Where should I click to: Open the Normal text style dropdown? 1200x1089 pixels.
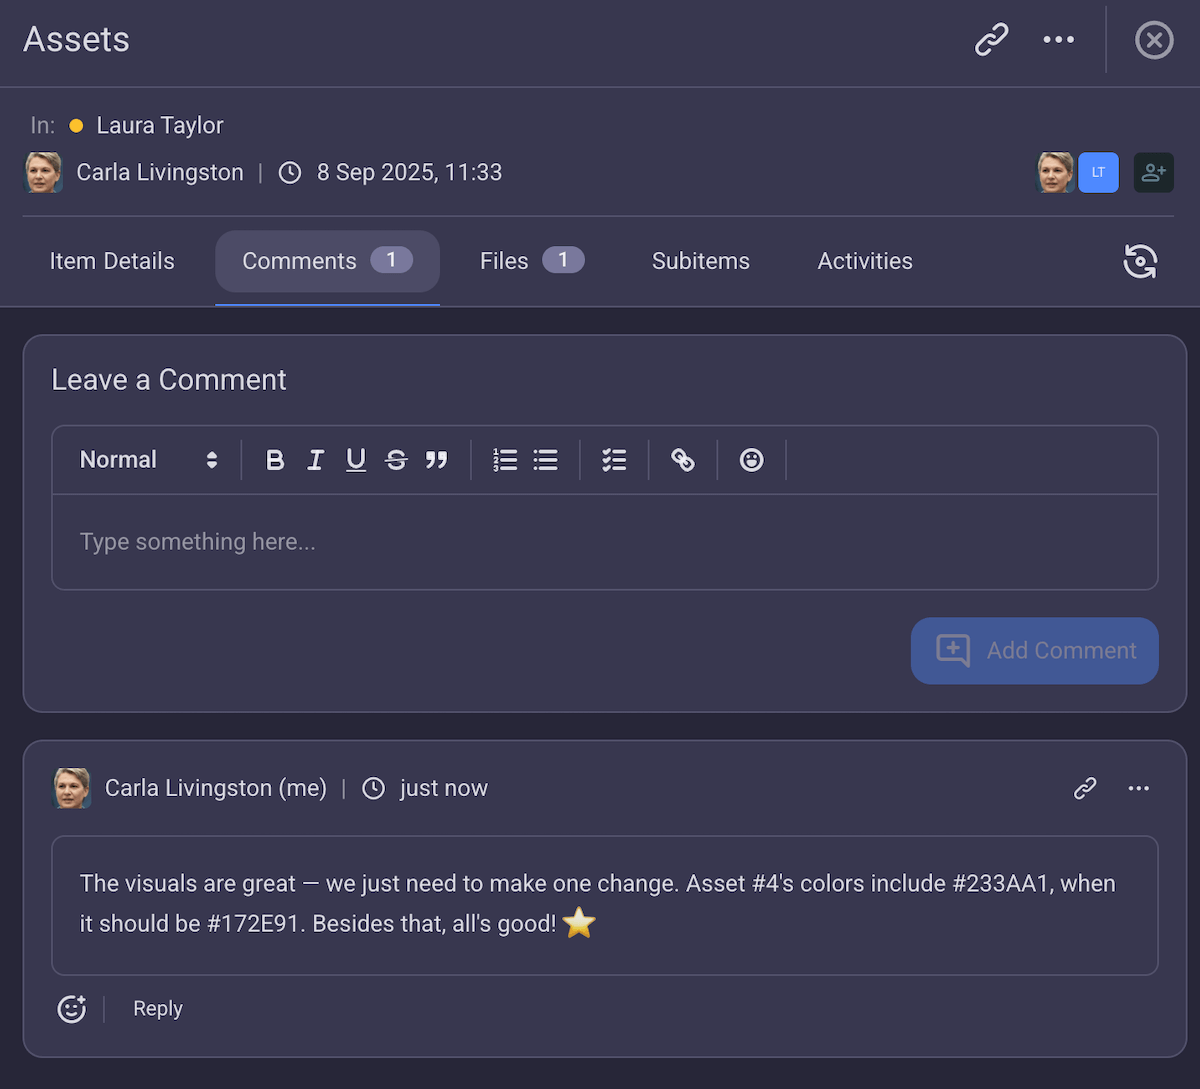146,459
